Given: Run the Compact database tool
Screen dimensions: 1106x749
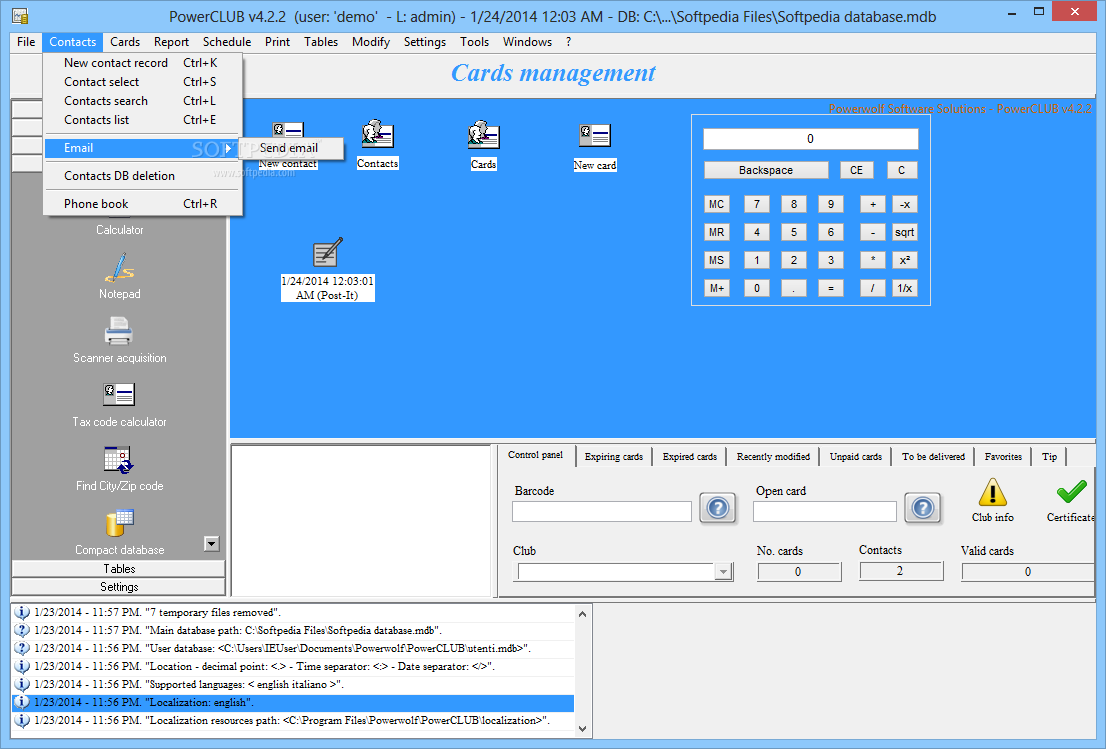Looking at the screenshot, I should tap(119, 524).
